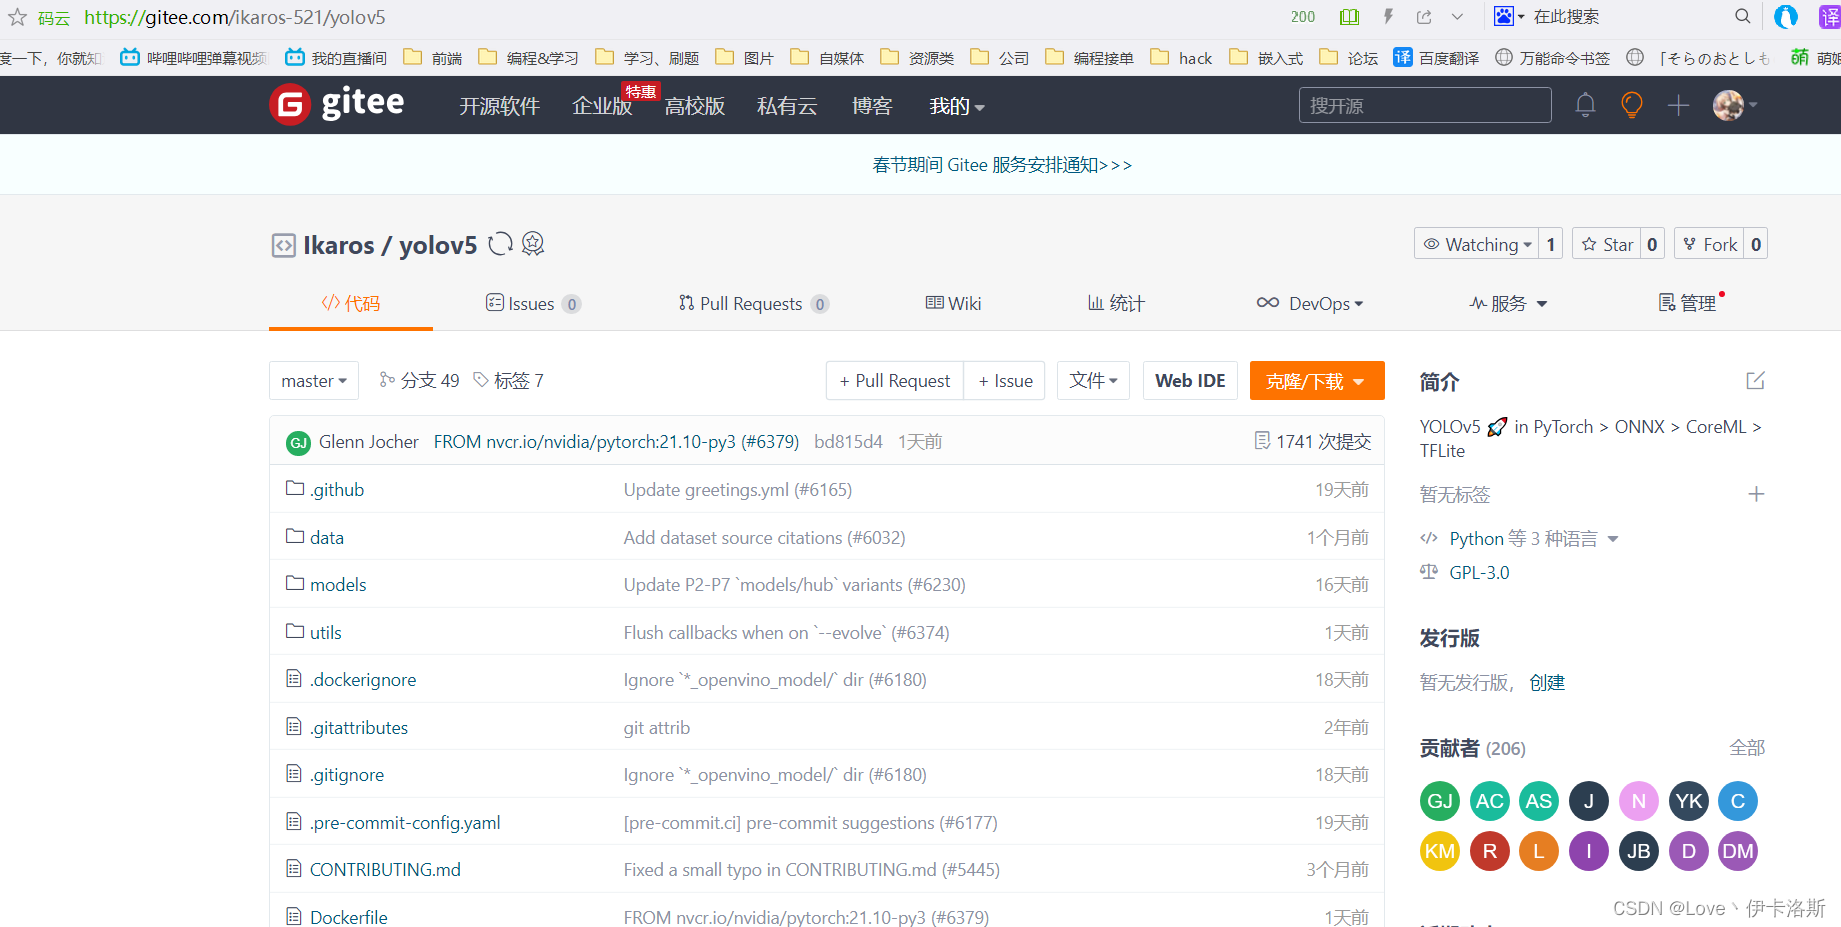
Task: Click the Gitee logo
Action: (337, 104)
